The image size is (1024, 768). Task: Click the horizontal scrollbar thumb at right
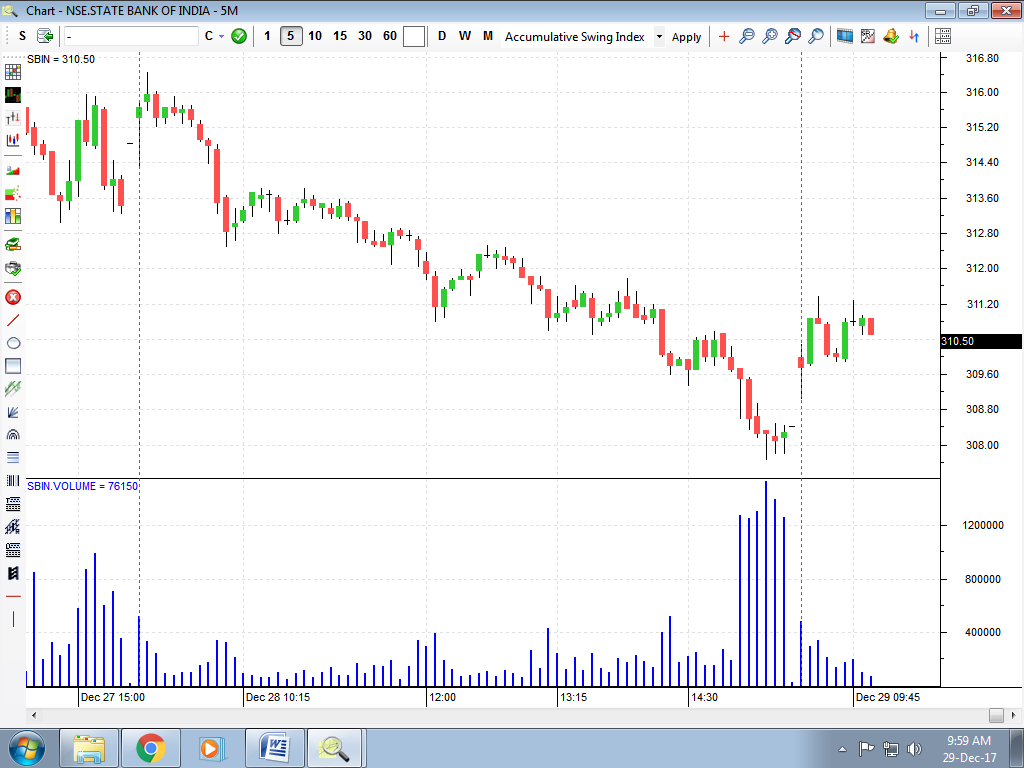point(996,715)
